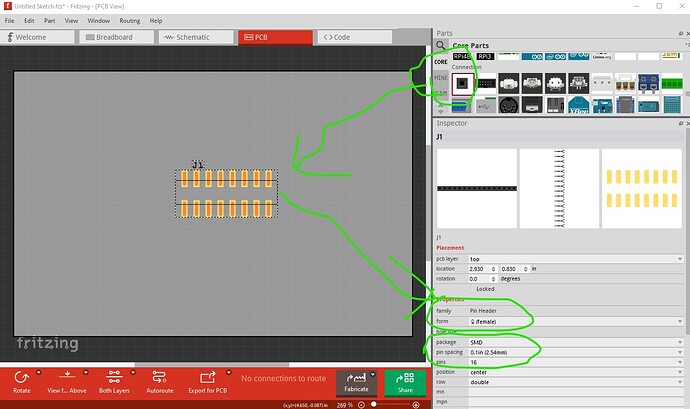Select the J1 header footprint on the PCB
The image size is (690, 409).
226,193
